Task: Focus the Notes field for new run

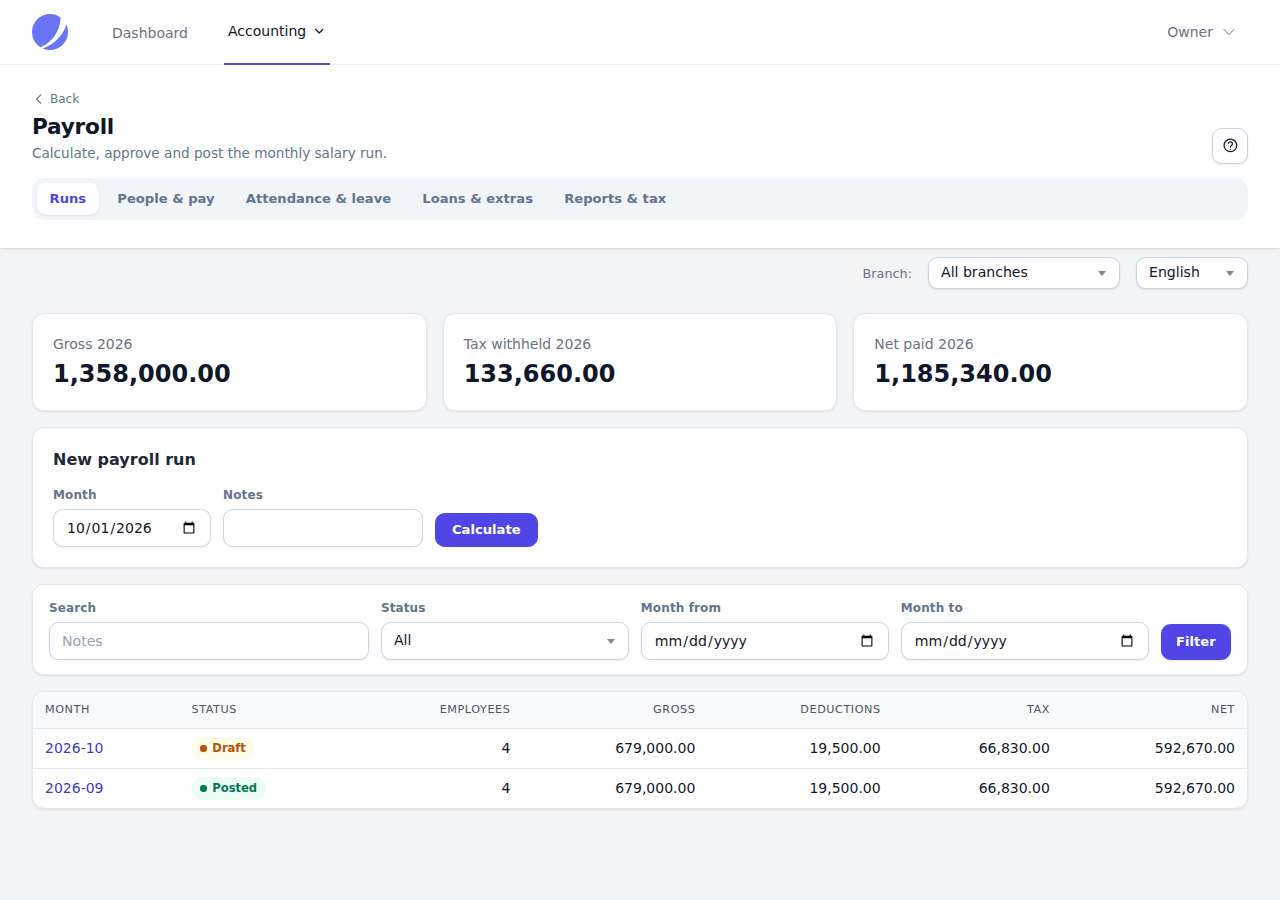Action: 323,528
